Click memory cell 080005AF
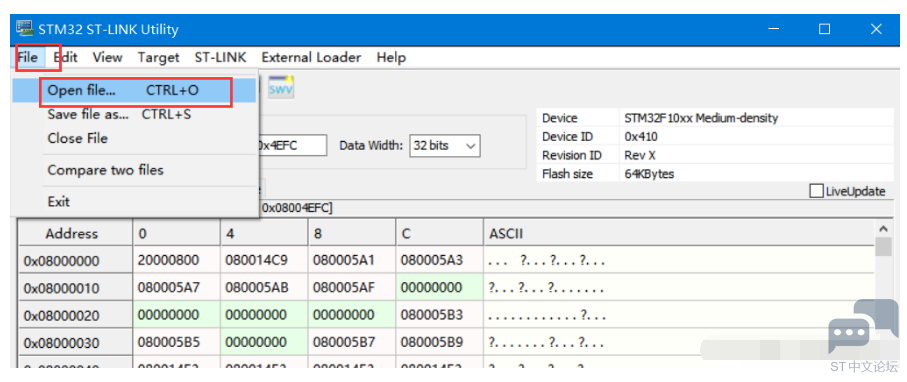 tap(352, 288)
